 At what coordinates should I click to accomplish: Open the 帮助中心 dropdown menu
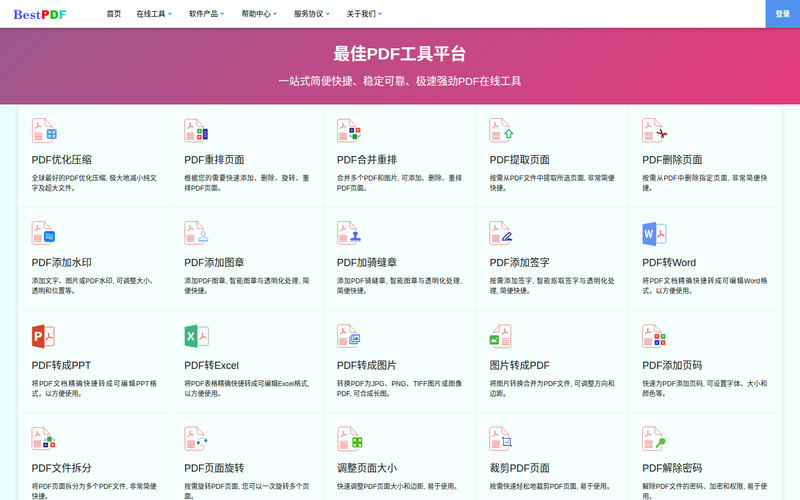pos(259,14)
